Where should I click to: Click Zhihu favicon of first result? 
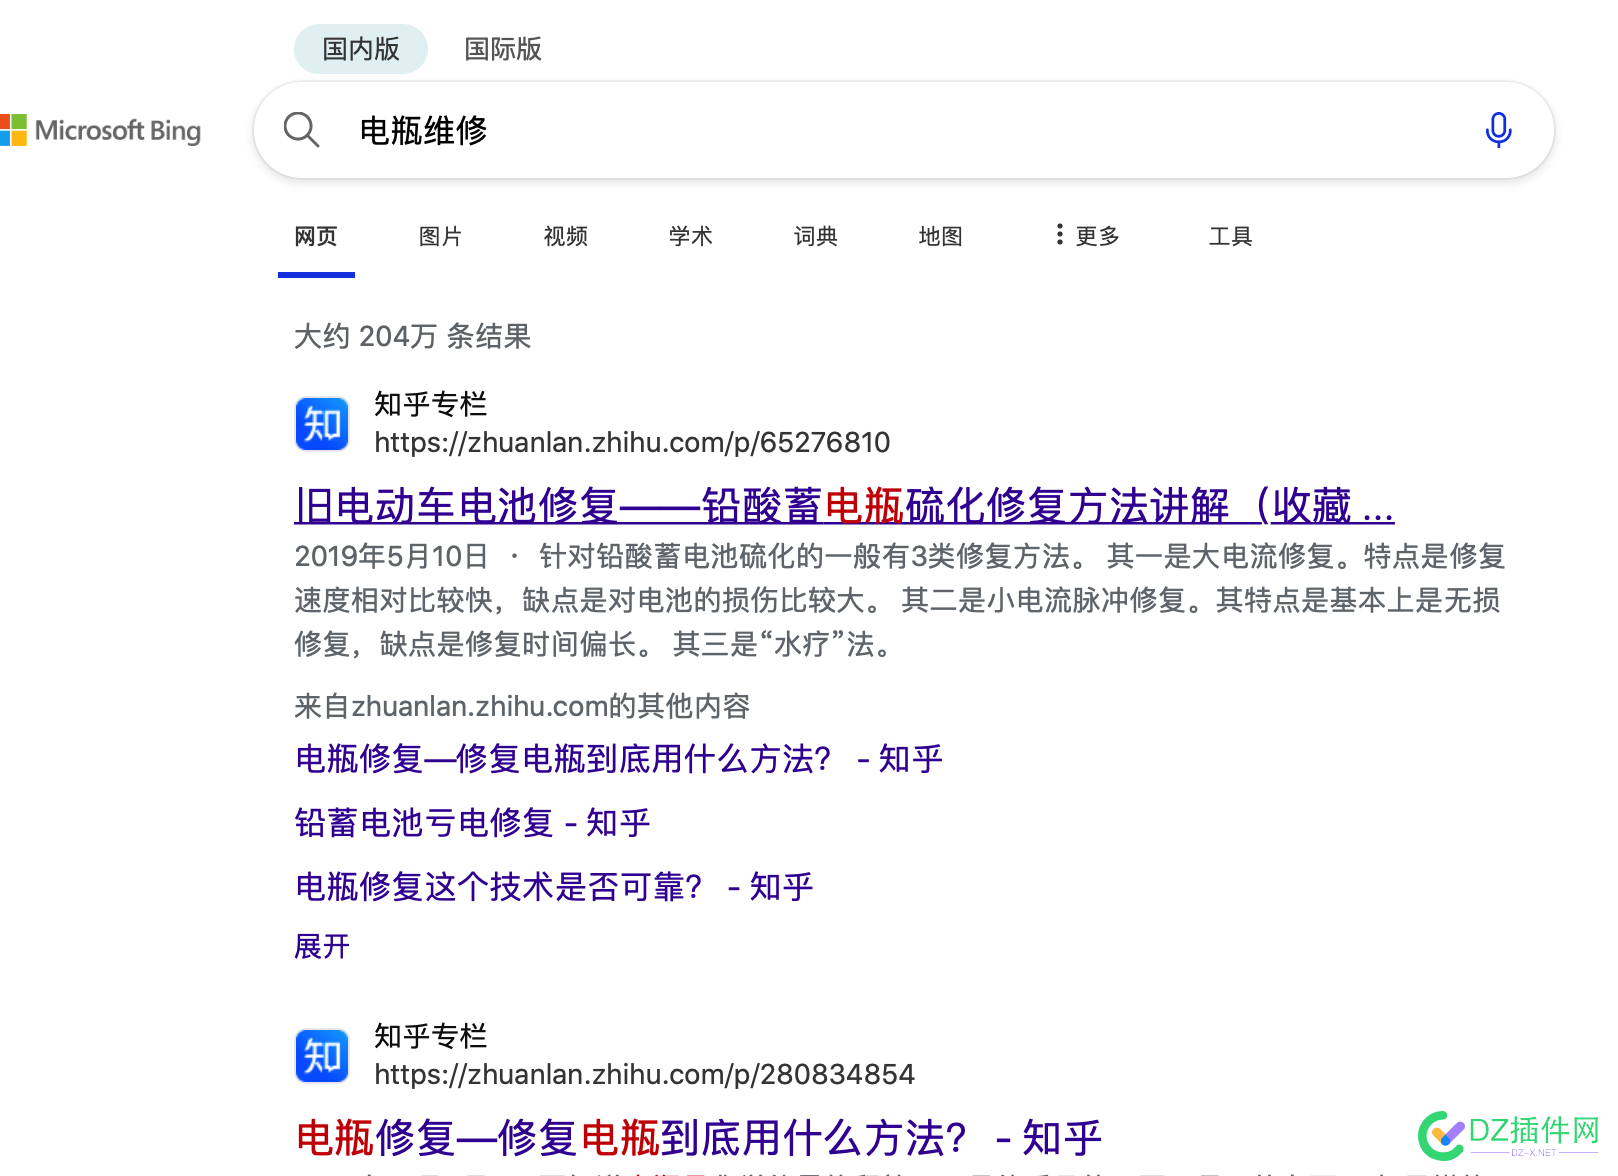coord(322,424)
